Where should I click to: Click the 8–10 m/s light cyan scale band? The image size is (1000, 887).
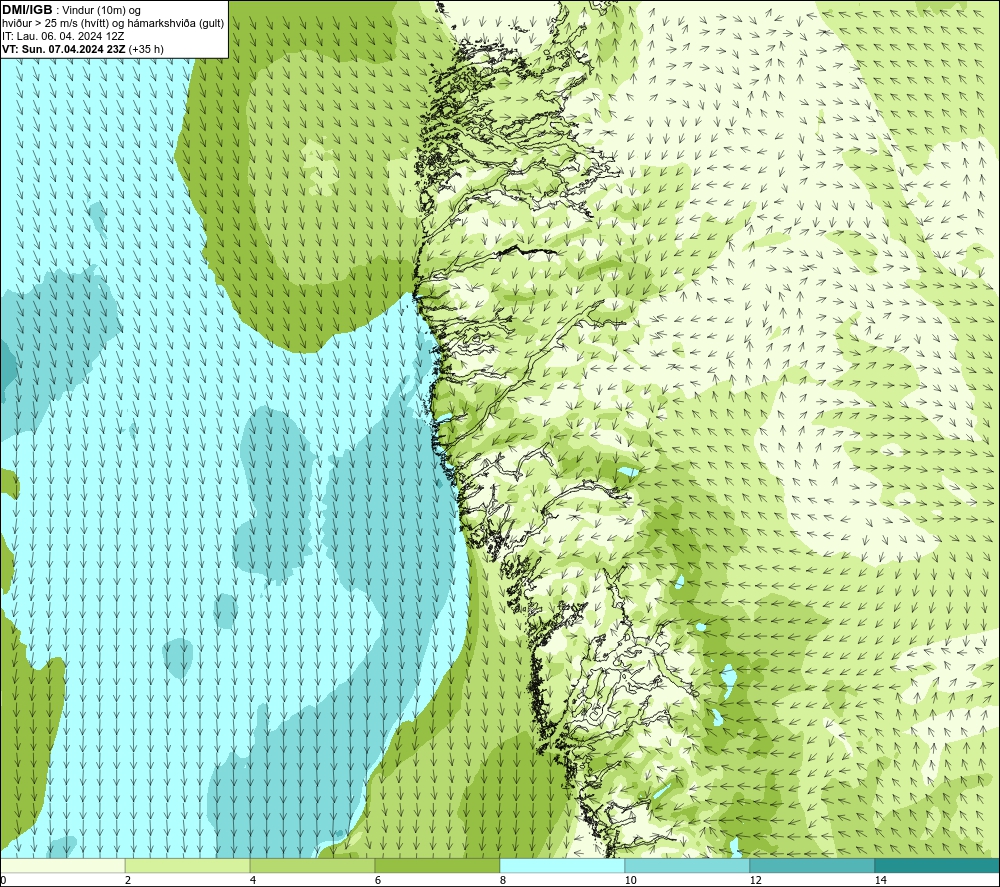(x=562, y=865)
